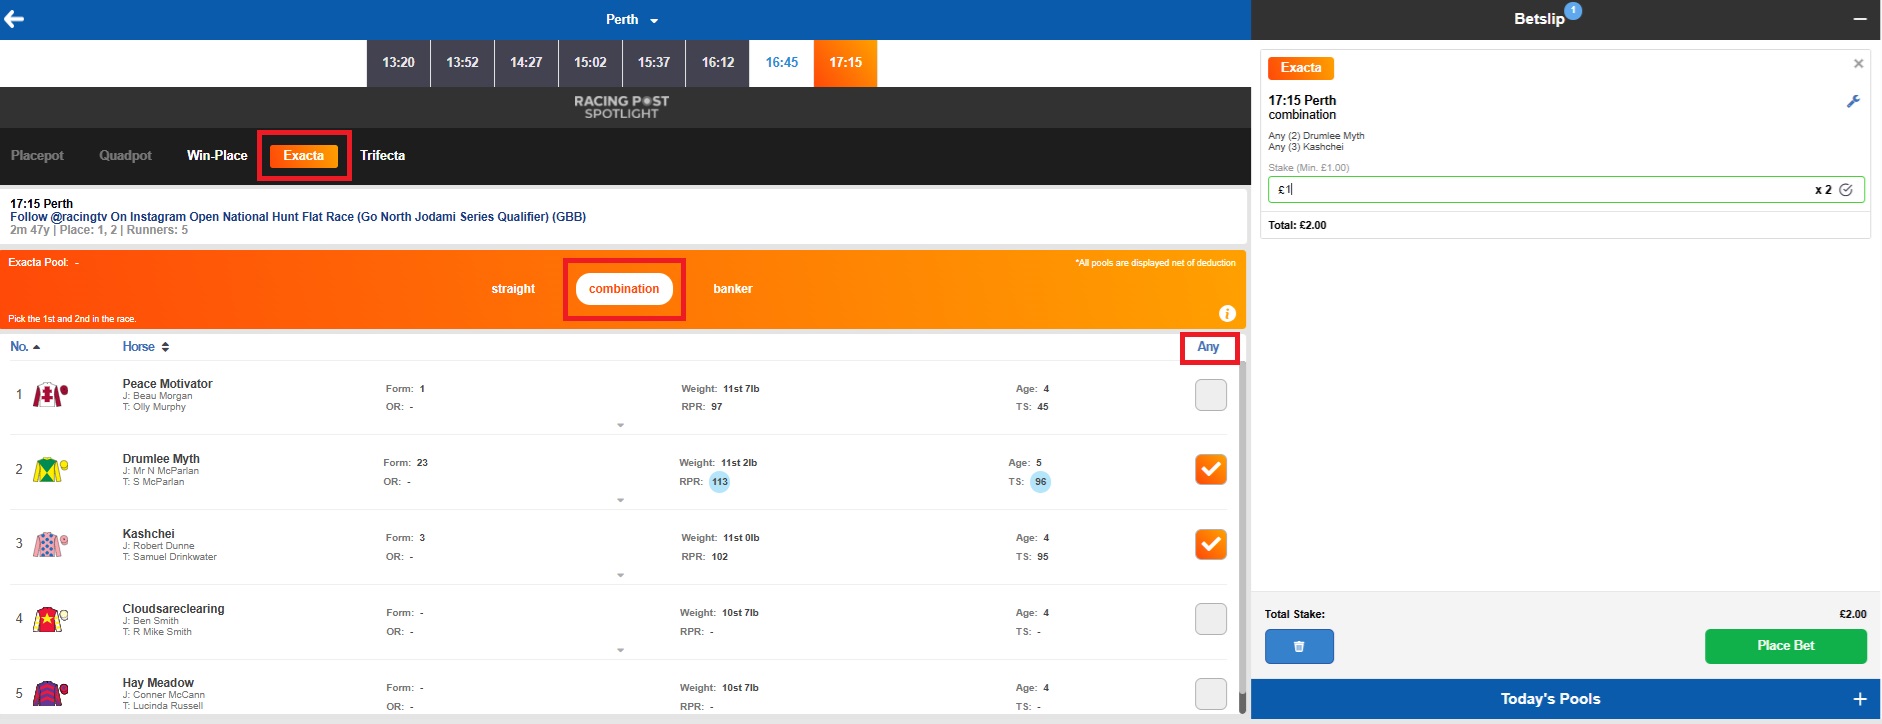Image resolution: width=1882 pixels, height=724 pixels.
Task: Tick Any checkbox for Peace Motivator
Action: click(1211, 395)
